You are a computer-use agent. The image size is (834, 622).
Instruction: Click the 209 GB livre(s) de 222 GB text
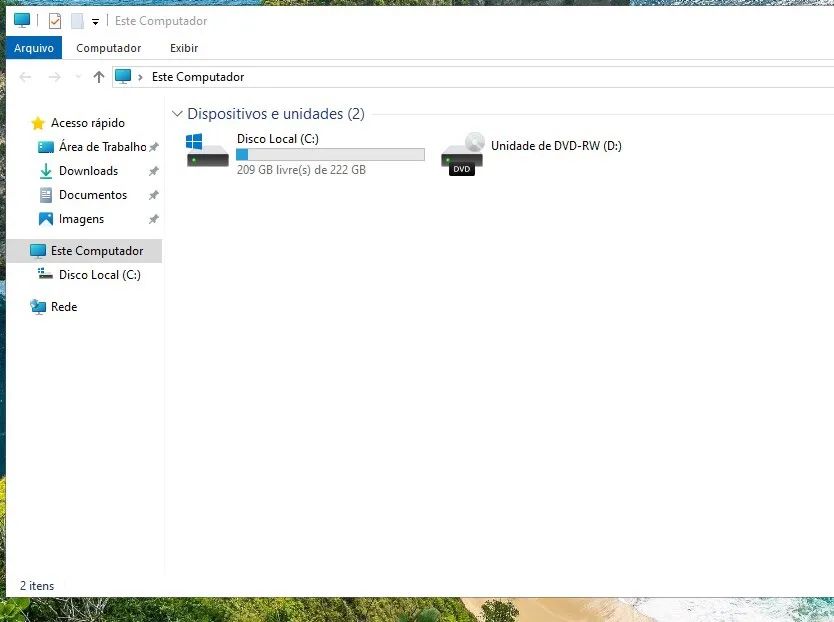[x=301, y=170]
